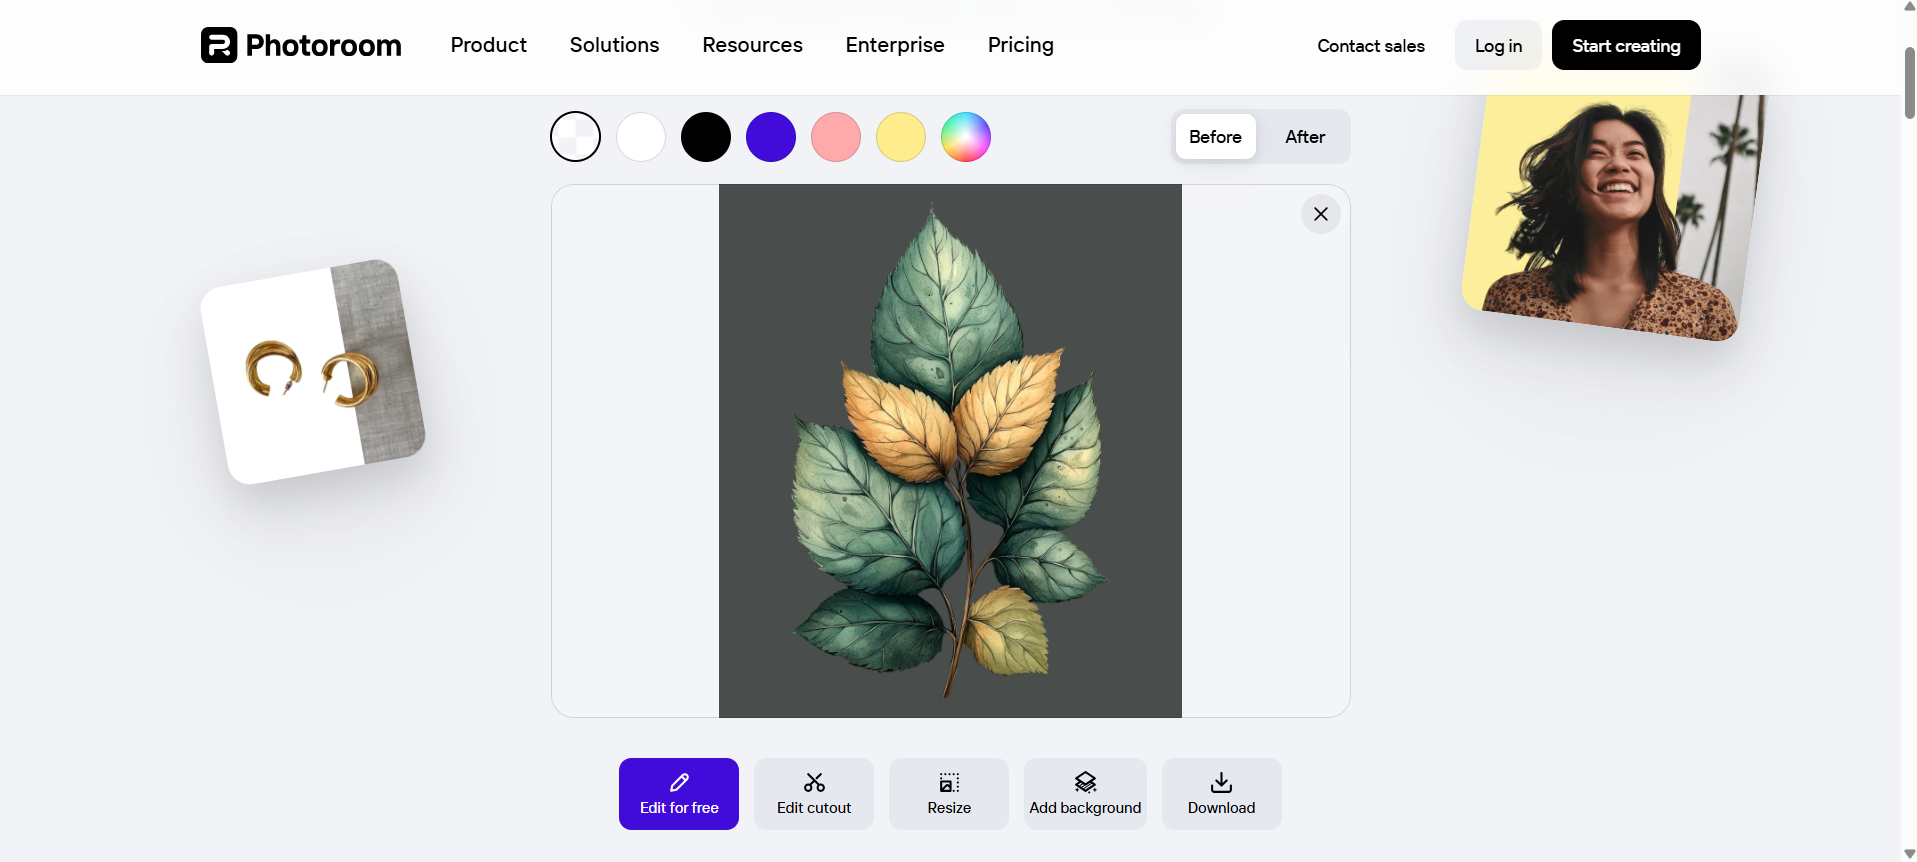Viewport: 1917px width, 862px height.
Task: Download the edited image
Action: [x=1220, y=793]
